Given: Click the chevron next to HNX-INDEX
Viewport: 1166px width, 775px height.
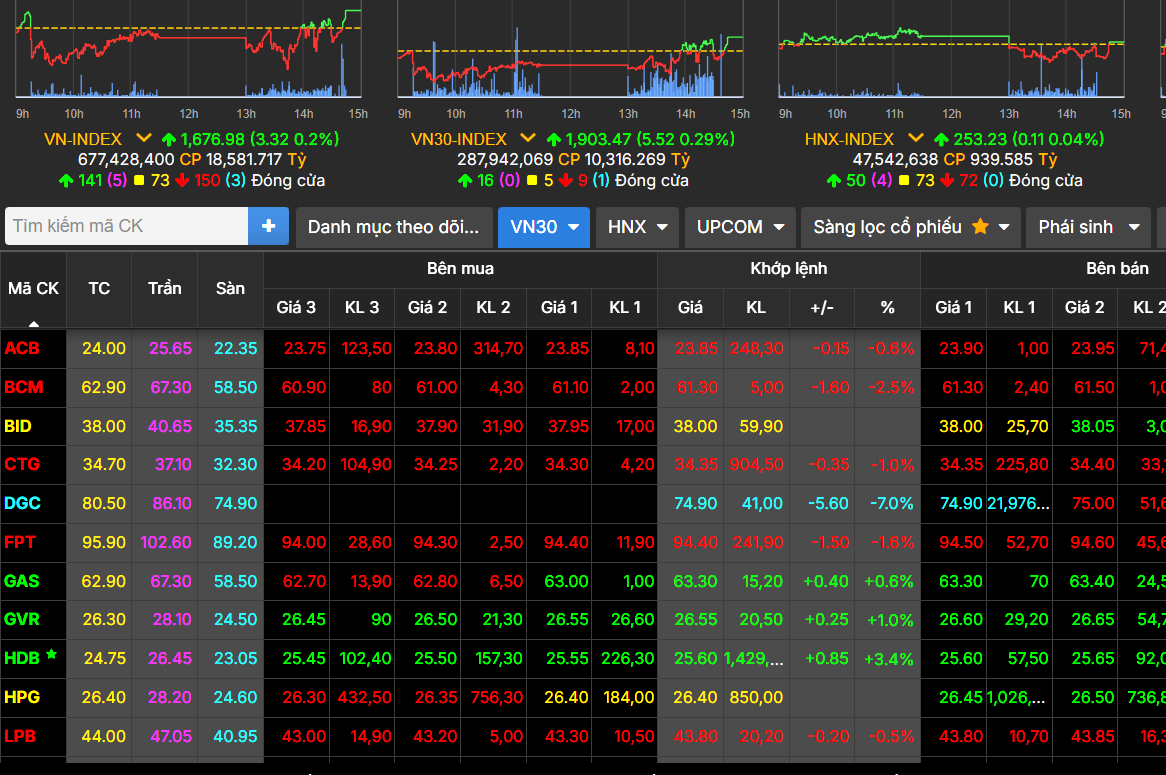Looking at the screenshot, I should point(914,138).
